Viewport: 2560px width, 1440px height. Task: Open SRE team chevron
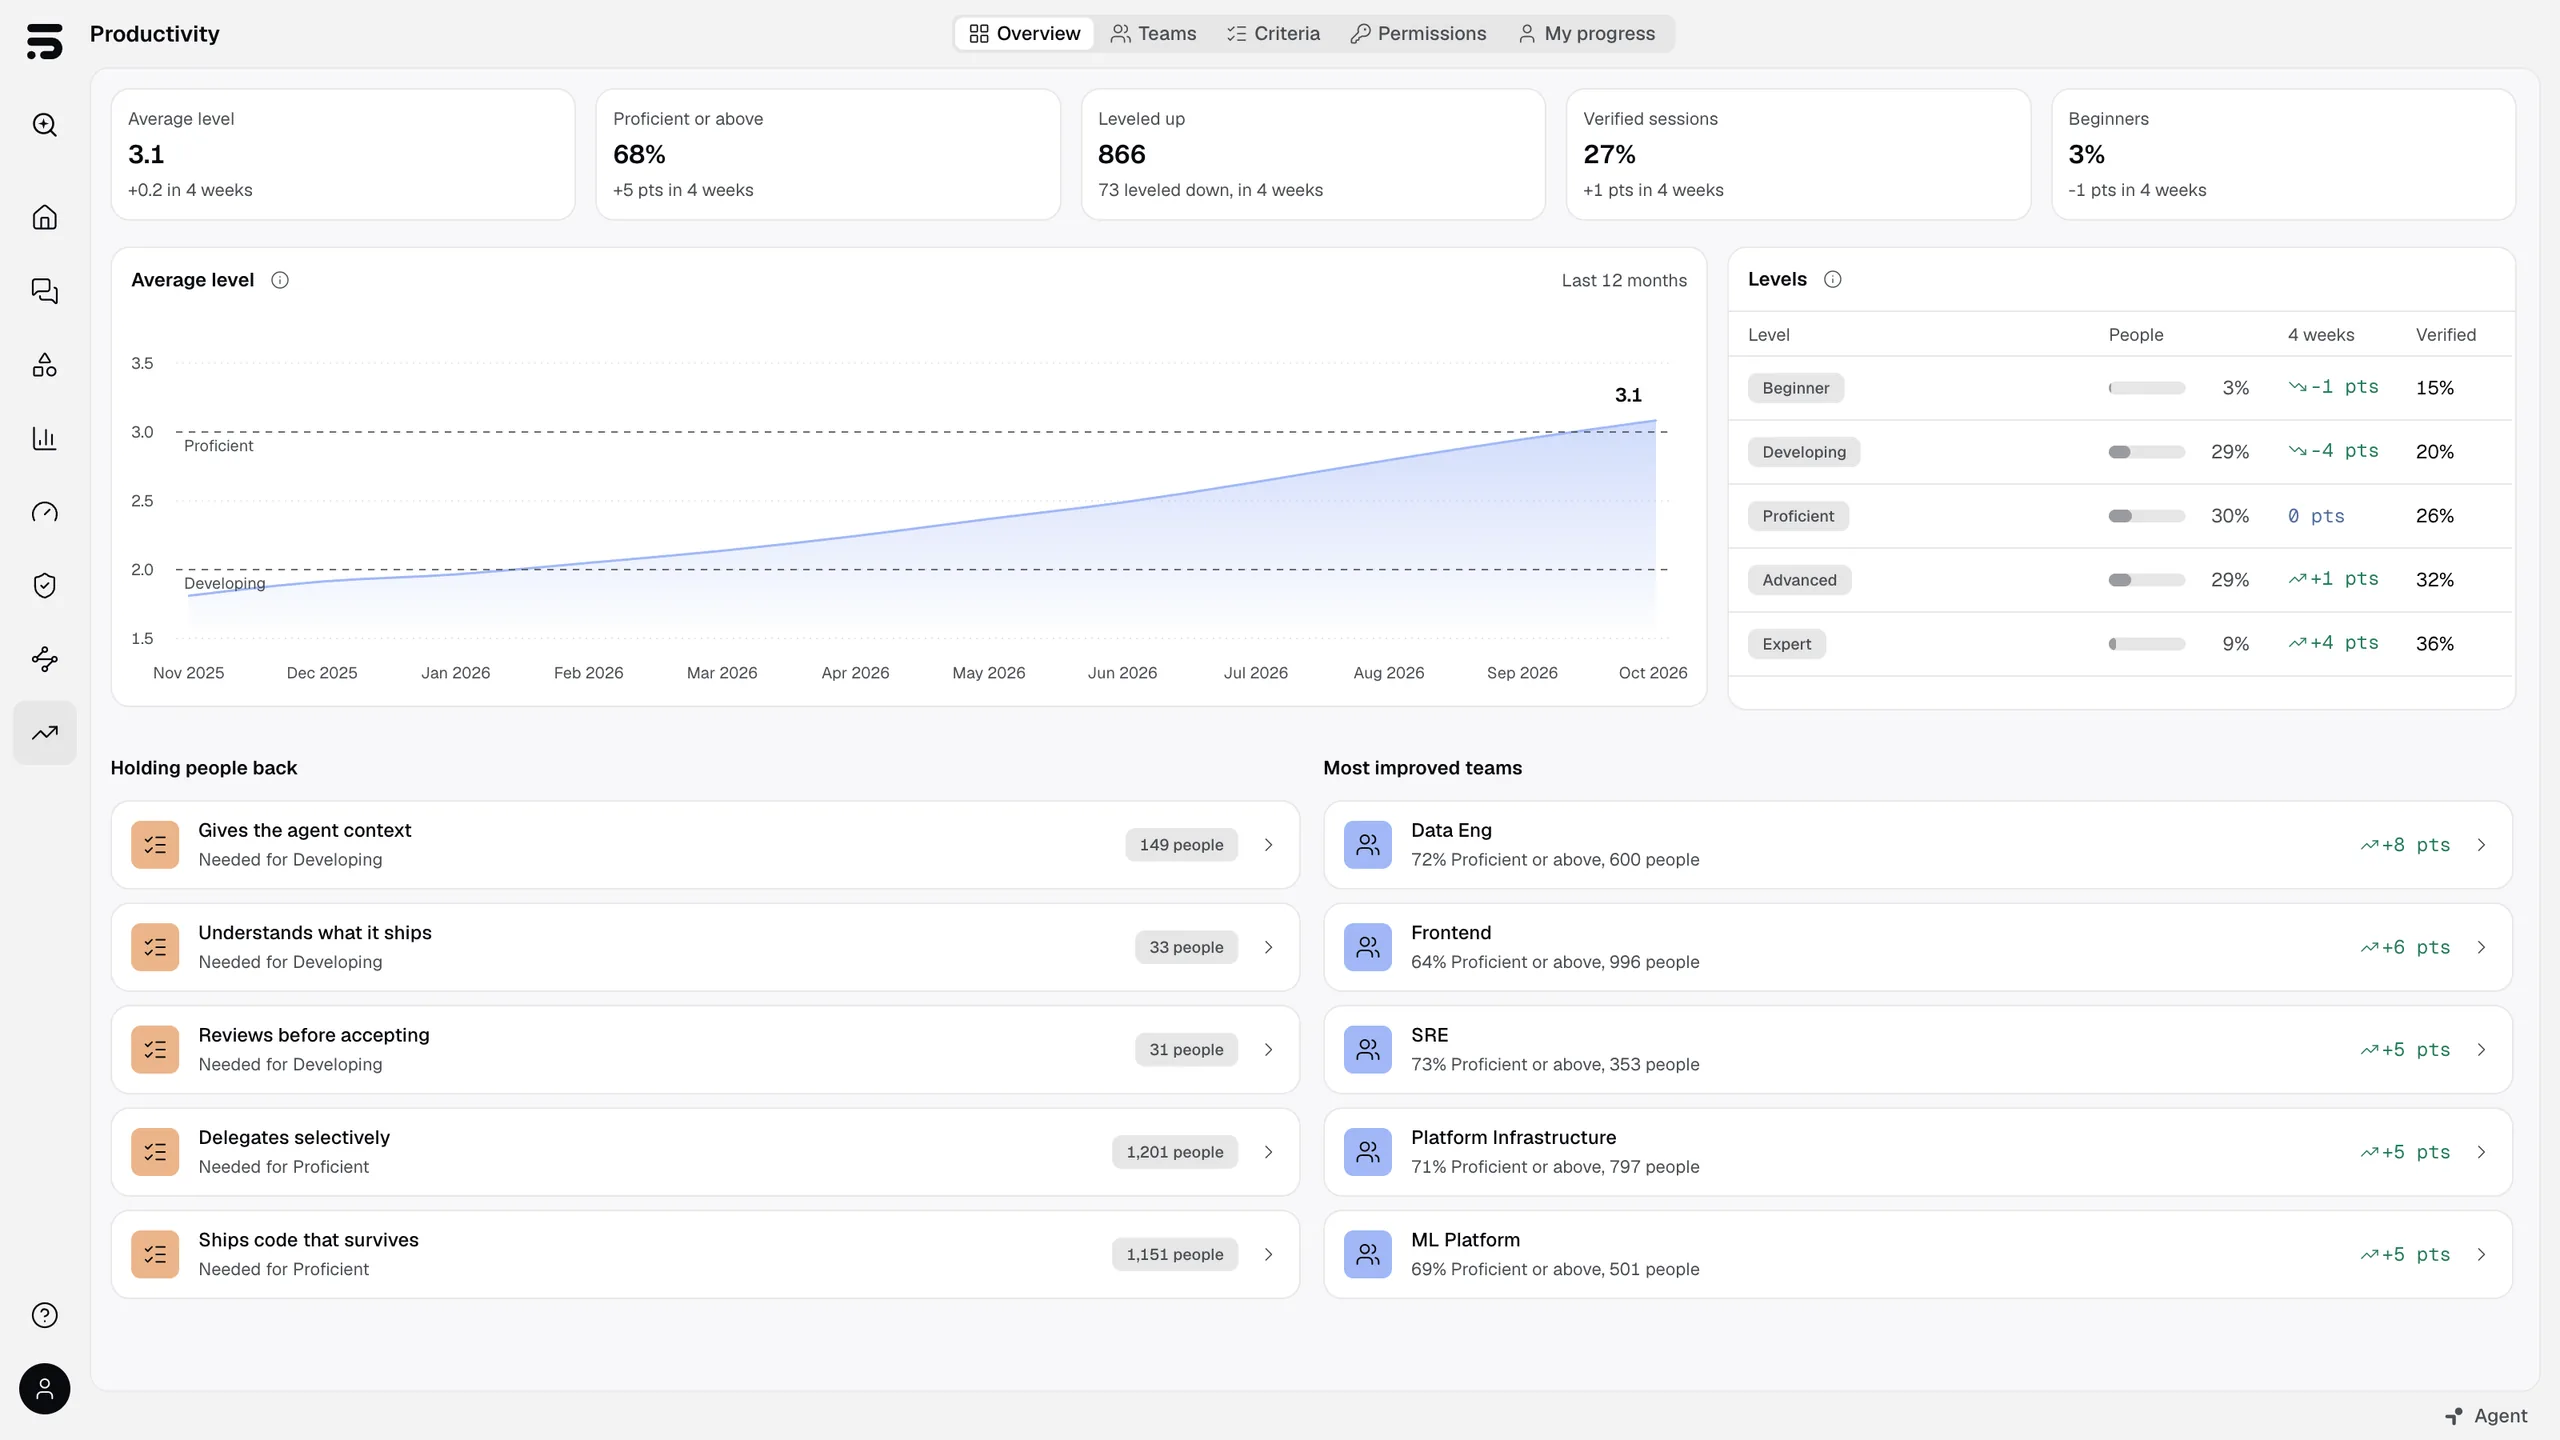pyautogui.click(x=2481, y=1050)
